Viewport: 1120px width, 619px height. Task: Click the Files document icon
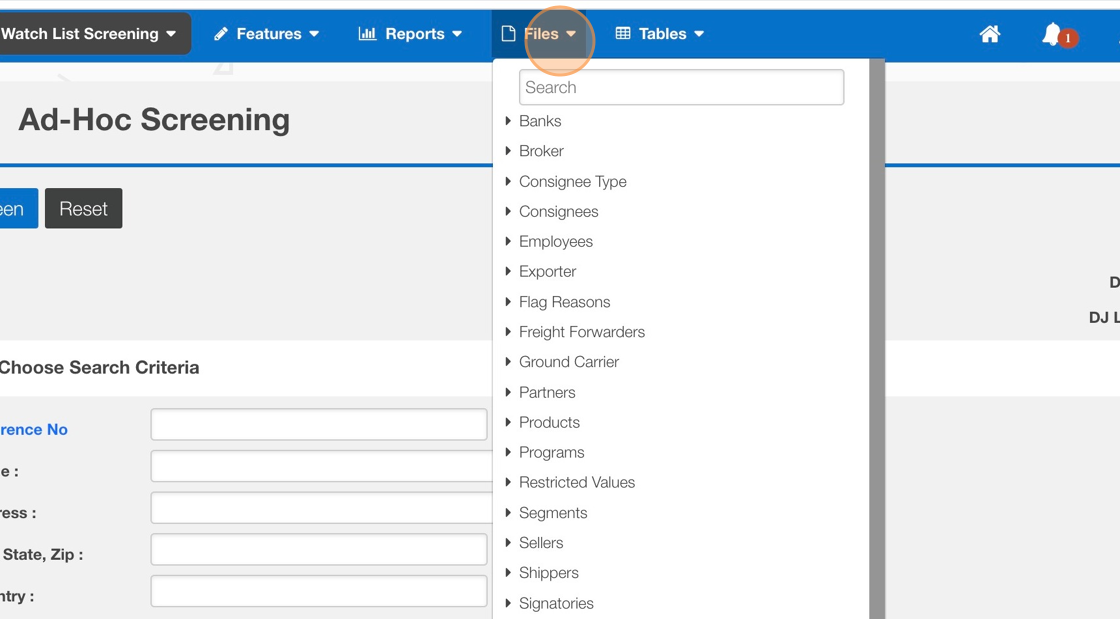pyautogui.click(x=508, y=34)
